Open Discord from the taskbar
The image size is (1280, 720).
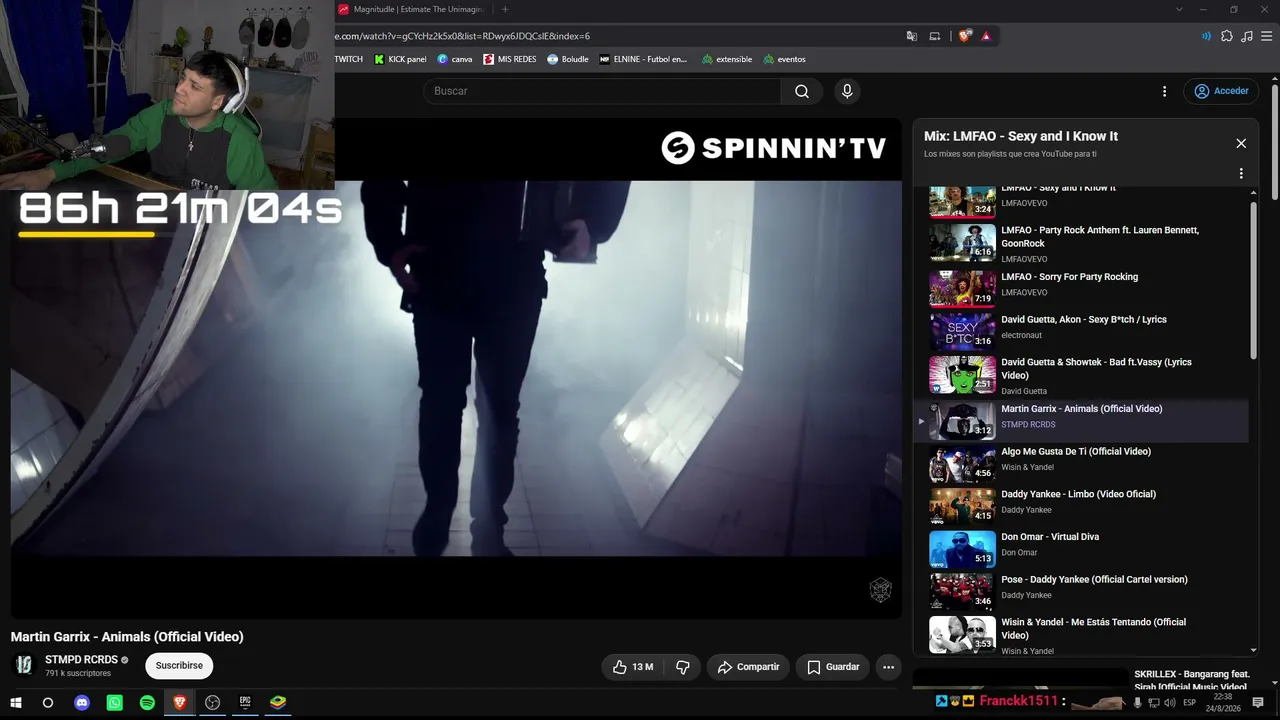pos(82,703)
